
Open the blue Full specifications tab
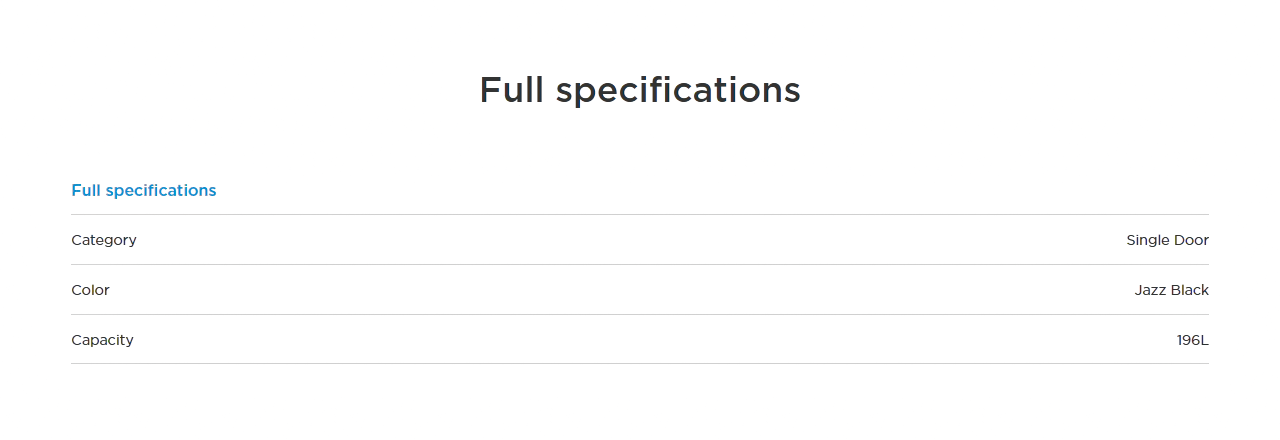(143, 190)
